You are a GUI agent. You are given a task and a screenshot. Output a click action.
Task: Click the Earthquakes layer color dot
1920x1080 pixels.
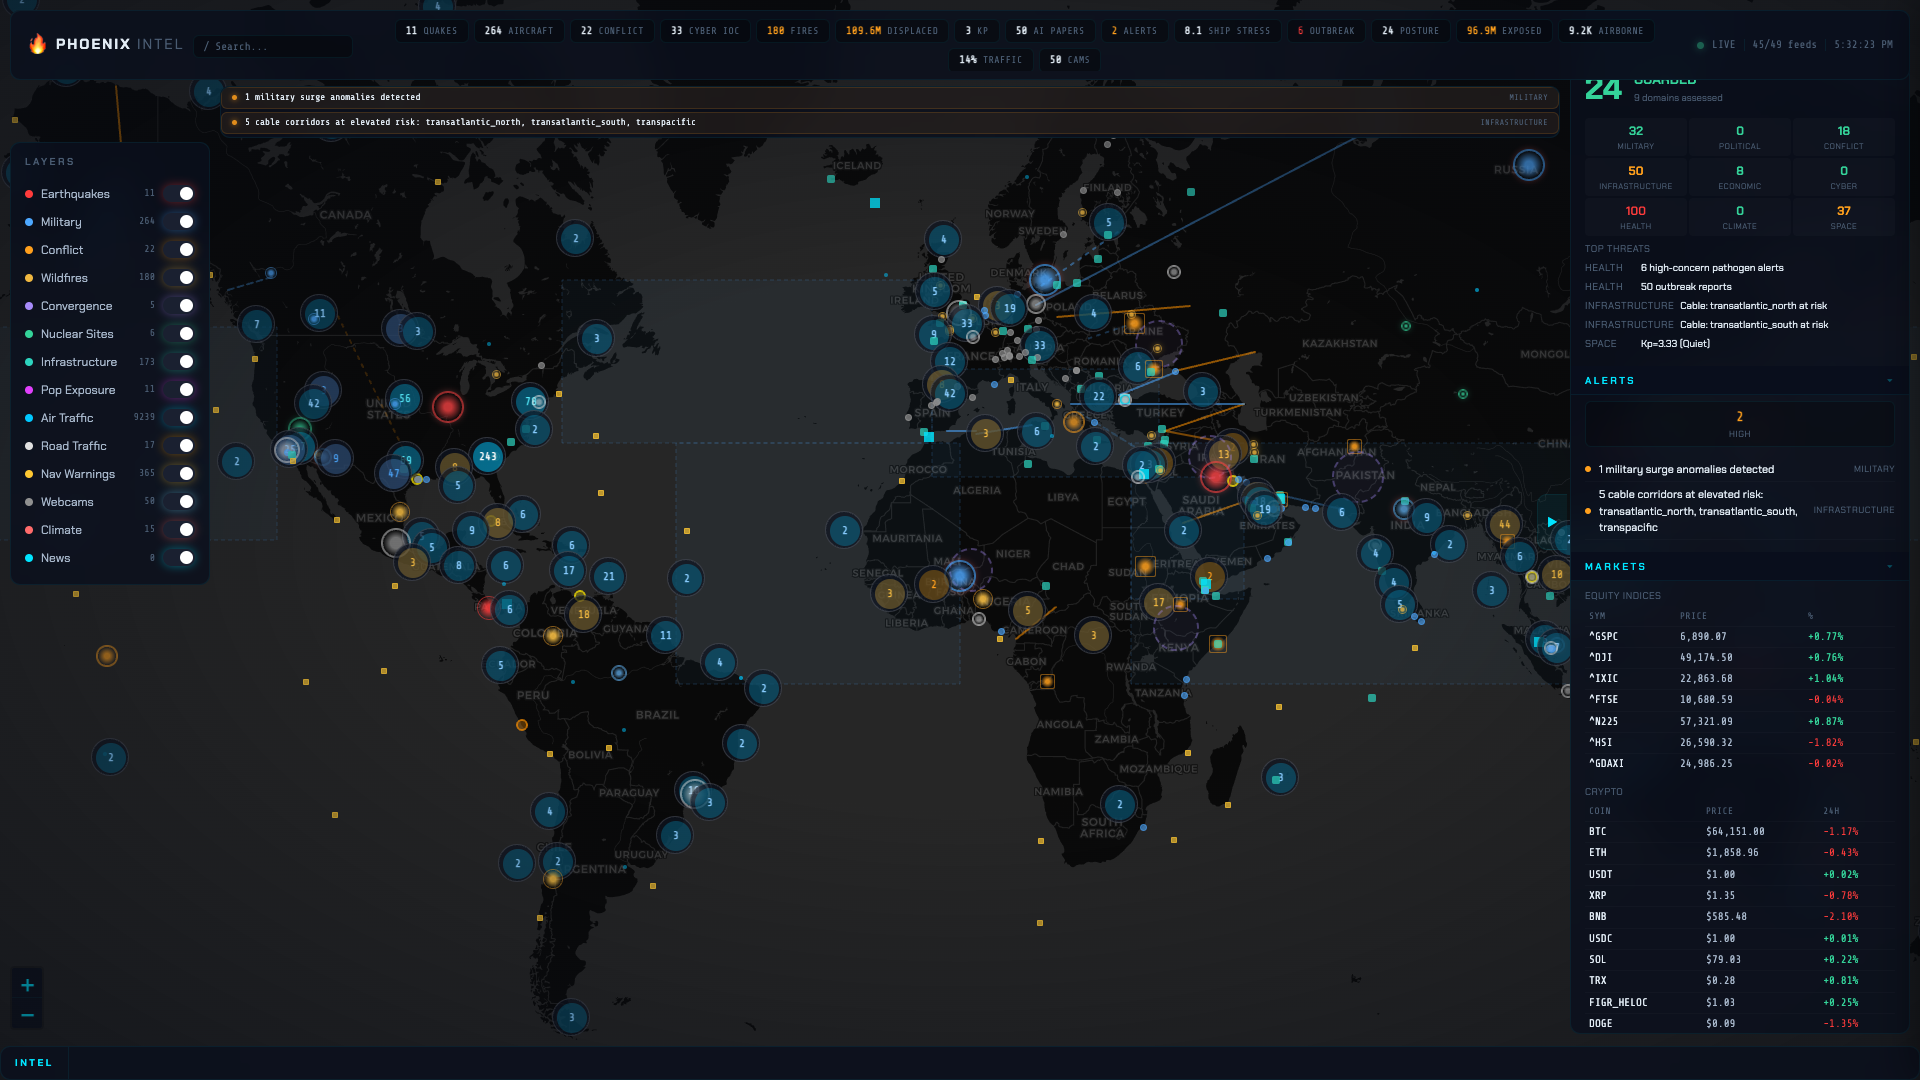(x=29, y=194)
